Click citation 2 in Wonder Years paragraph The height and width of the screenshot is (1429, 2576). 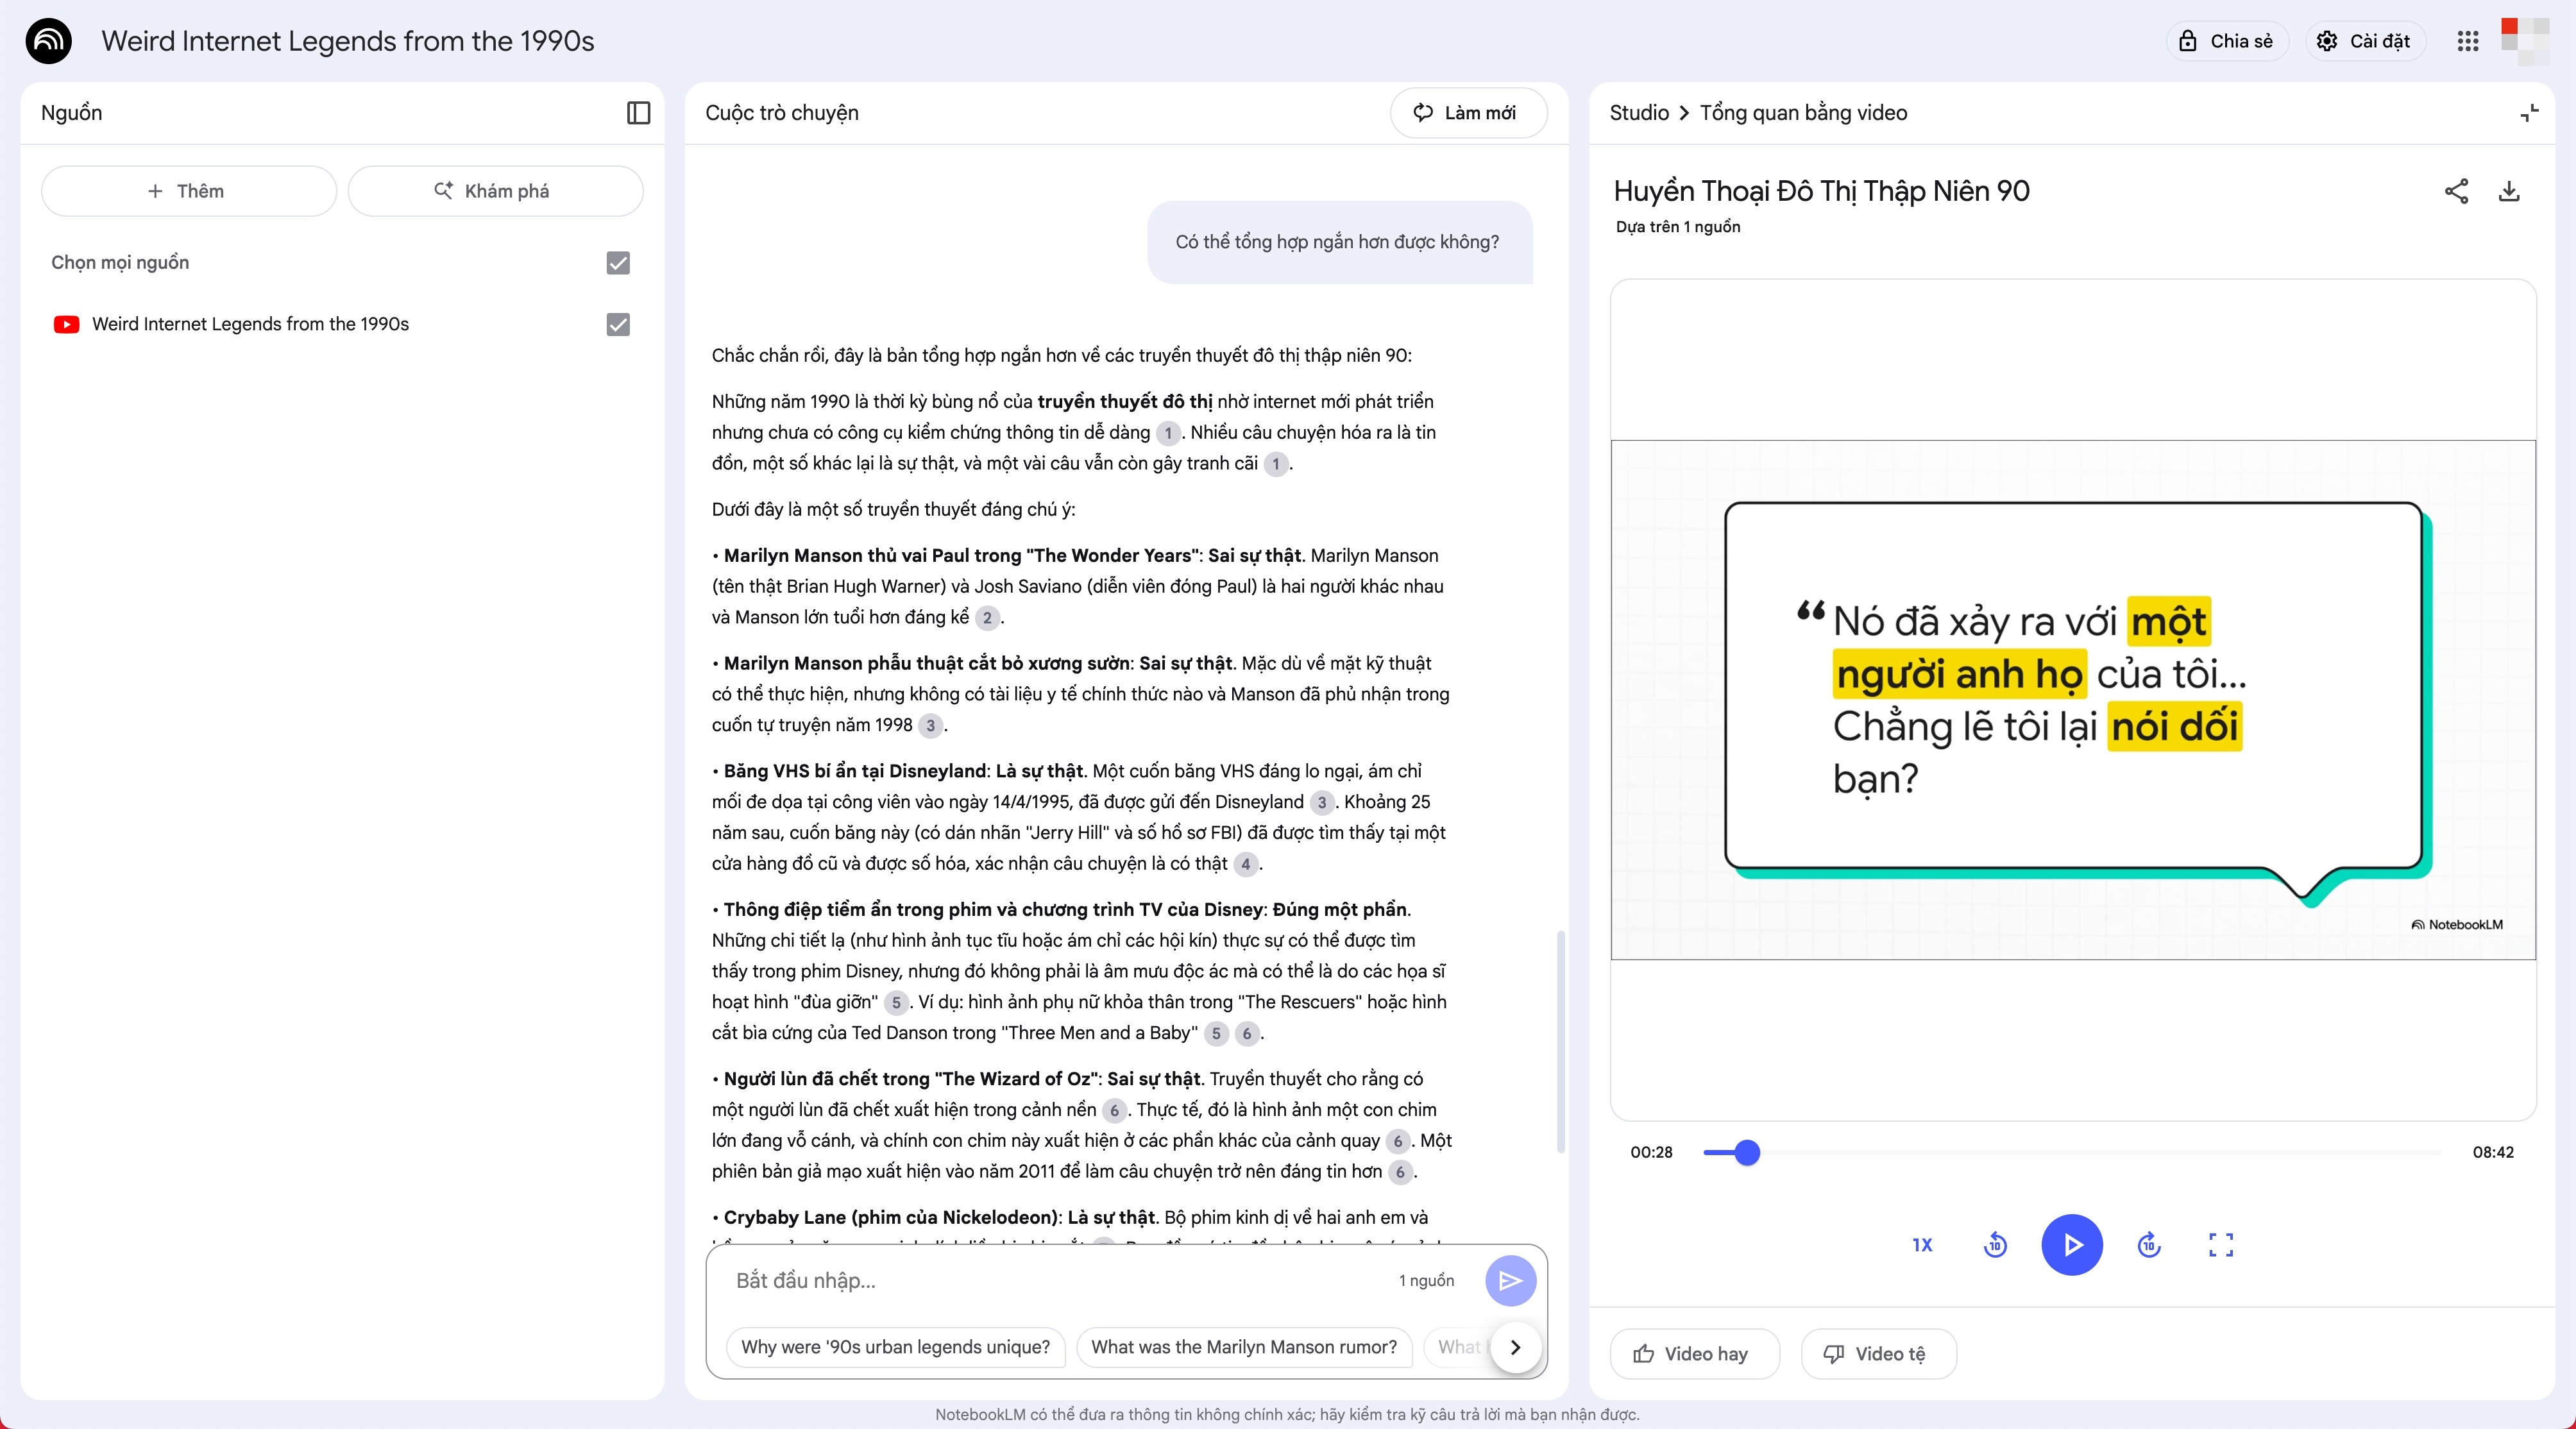[x=987, y=618]
